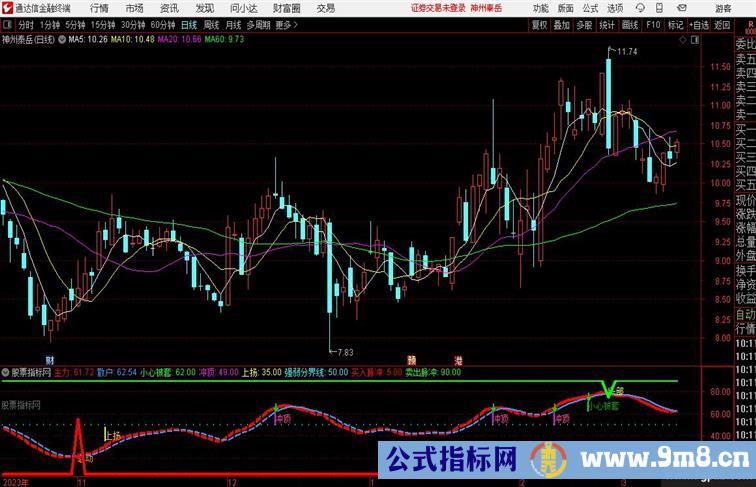Click the 主力: 61.72 indicator value
The height and width of the screenshot is (487, 756).
coord(74,373)
